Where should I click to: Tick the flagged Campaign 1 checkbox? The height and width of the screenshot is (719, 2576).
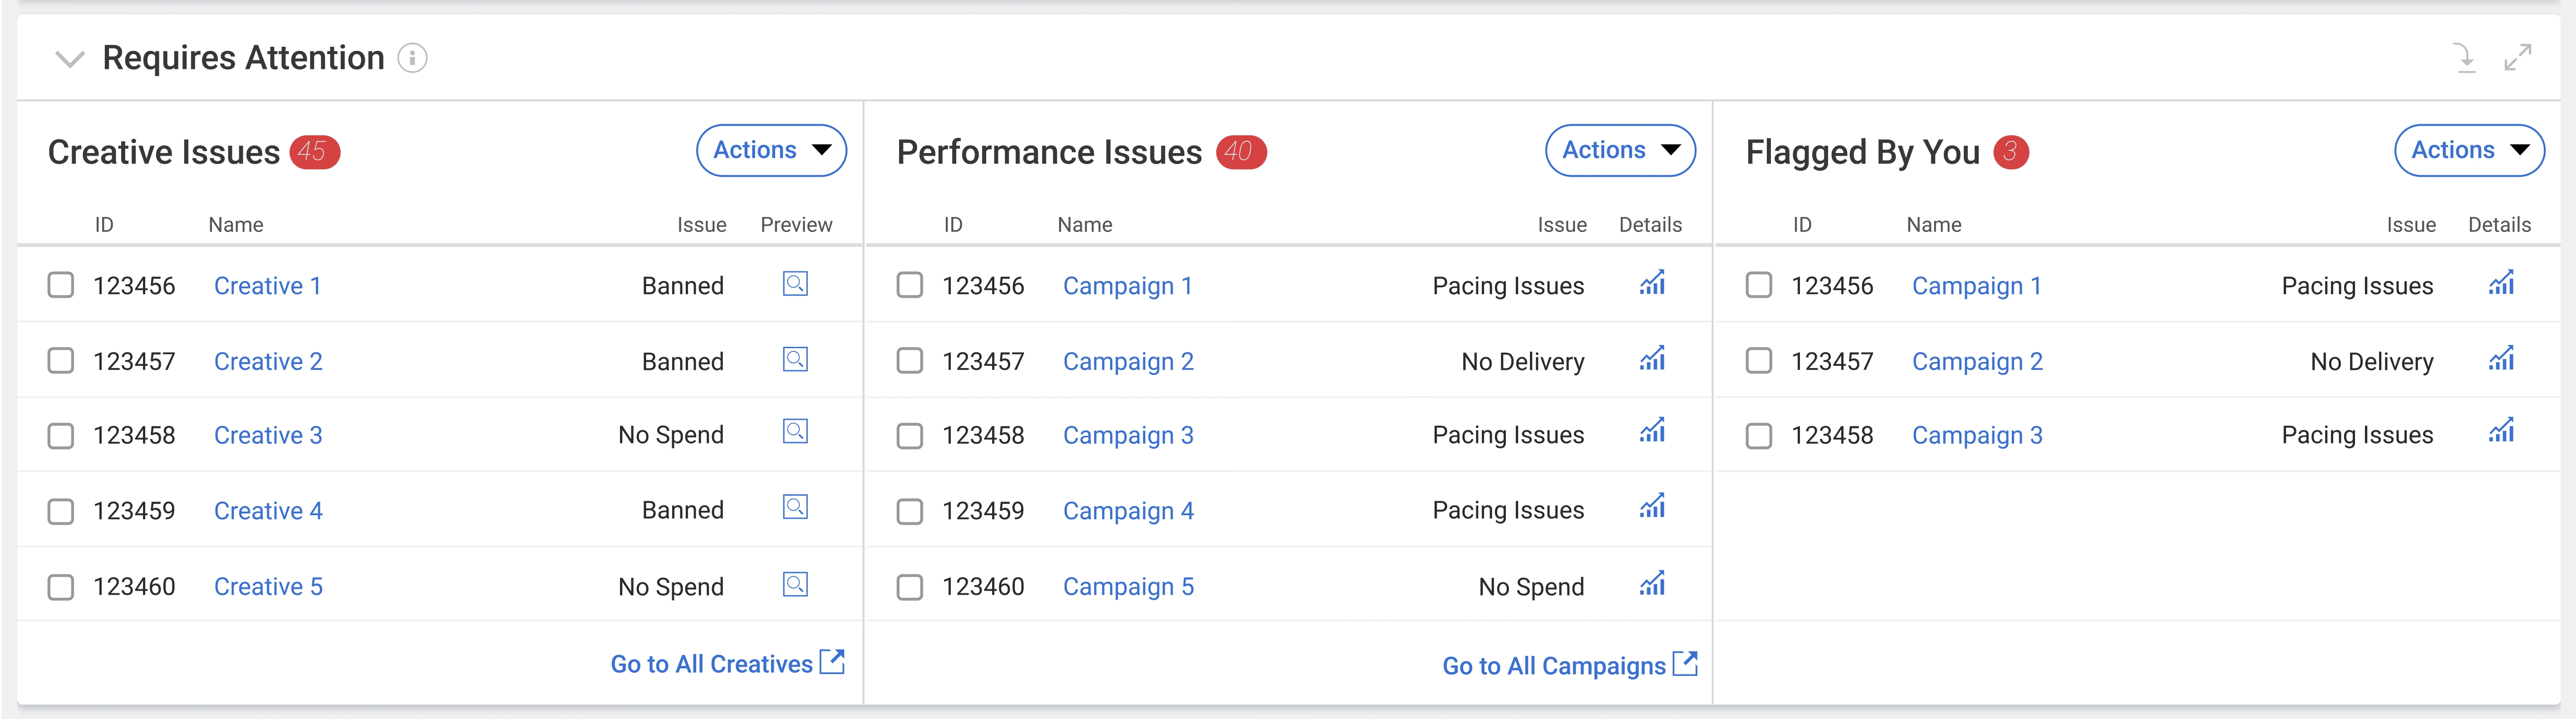(1759, 285)
